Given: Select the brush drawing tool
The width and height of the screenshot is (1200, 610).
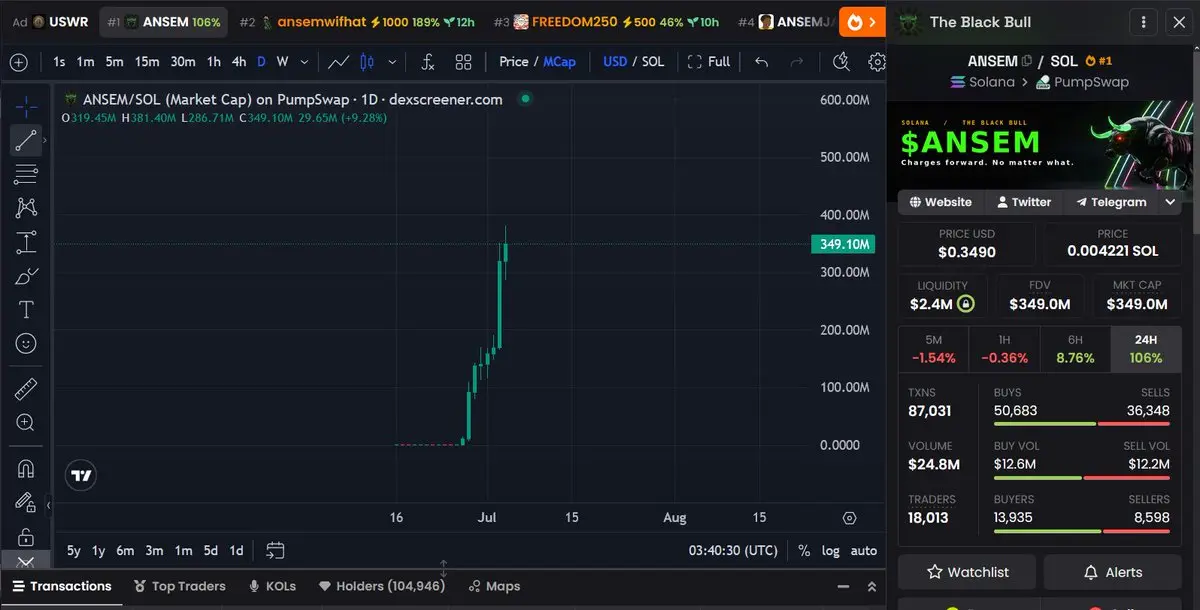Looking at the screenshot, I should click(x=26, y=276).
